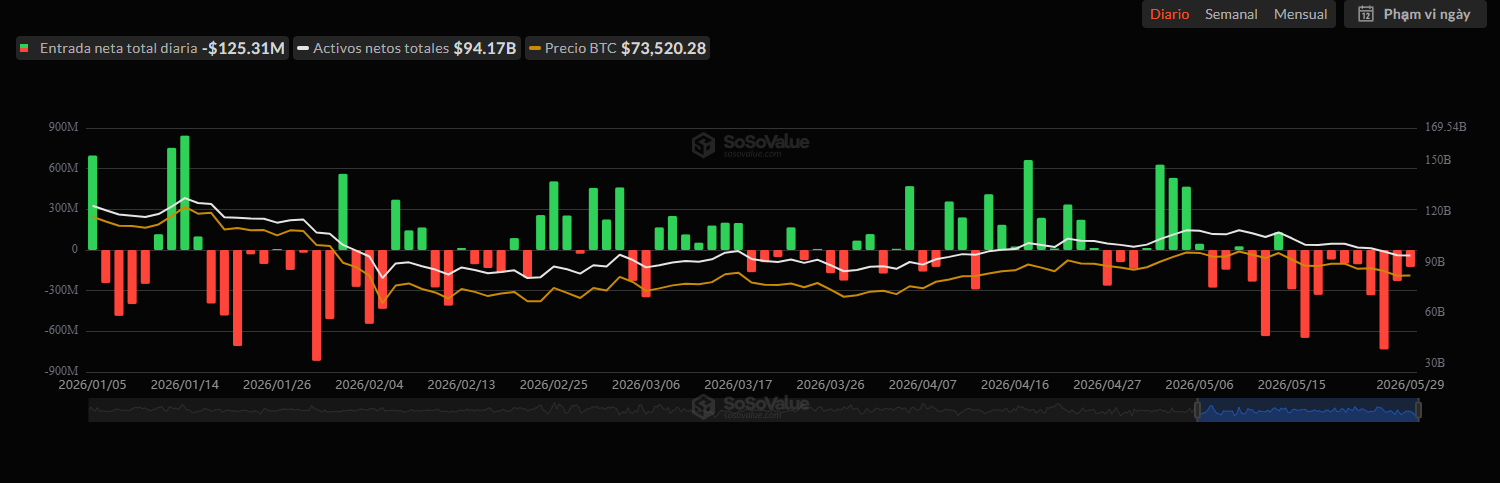Click the red-green bar legend icon
Image resolution: width=1500 pixels, height=483 pixels.
click(x=24, y=48)
